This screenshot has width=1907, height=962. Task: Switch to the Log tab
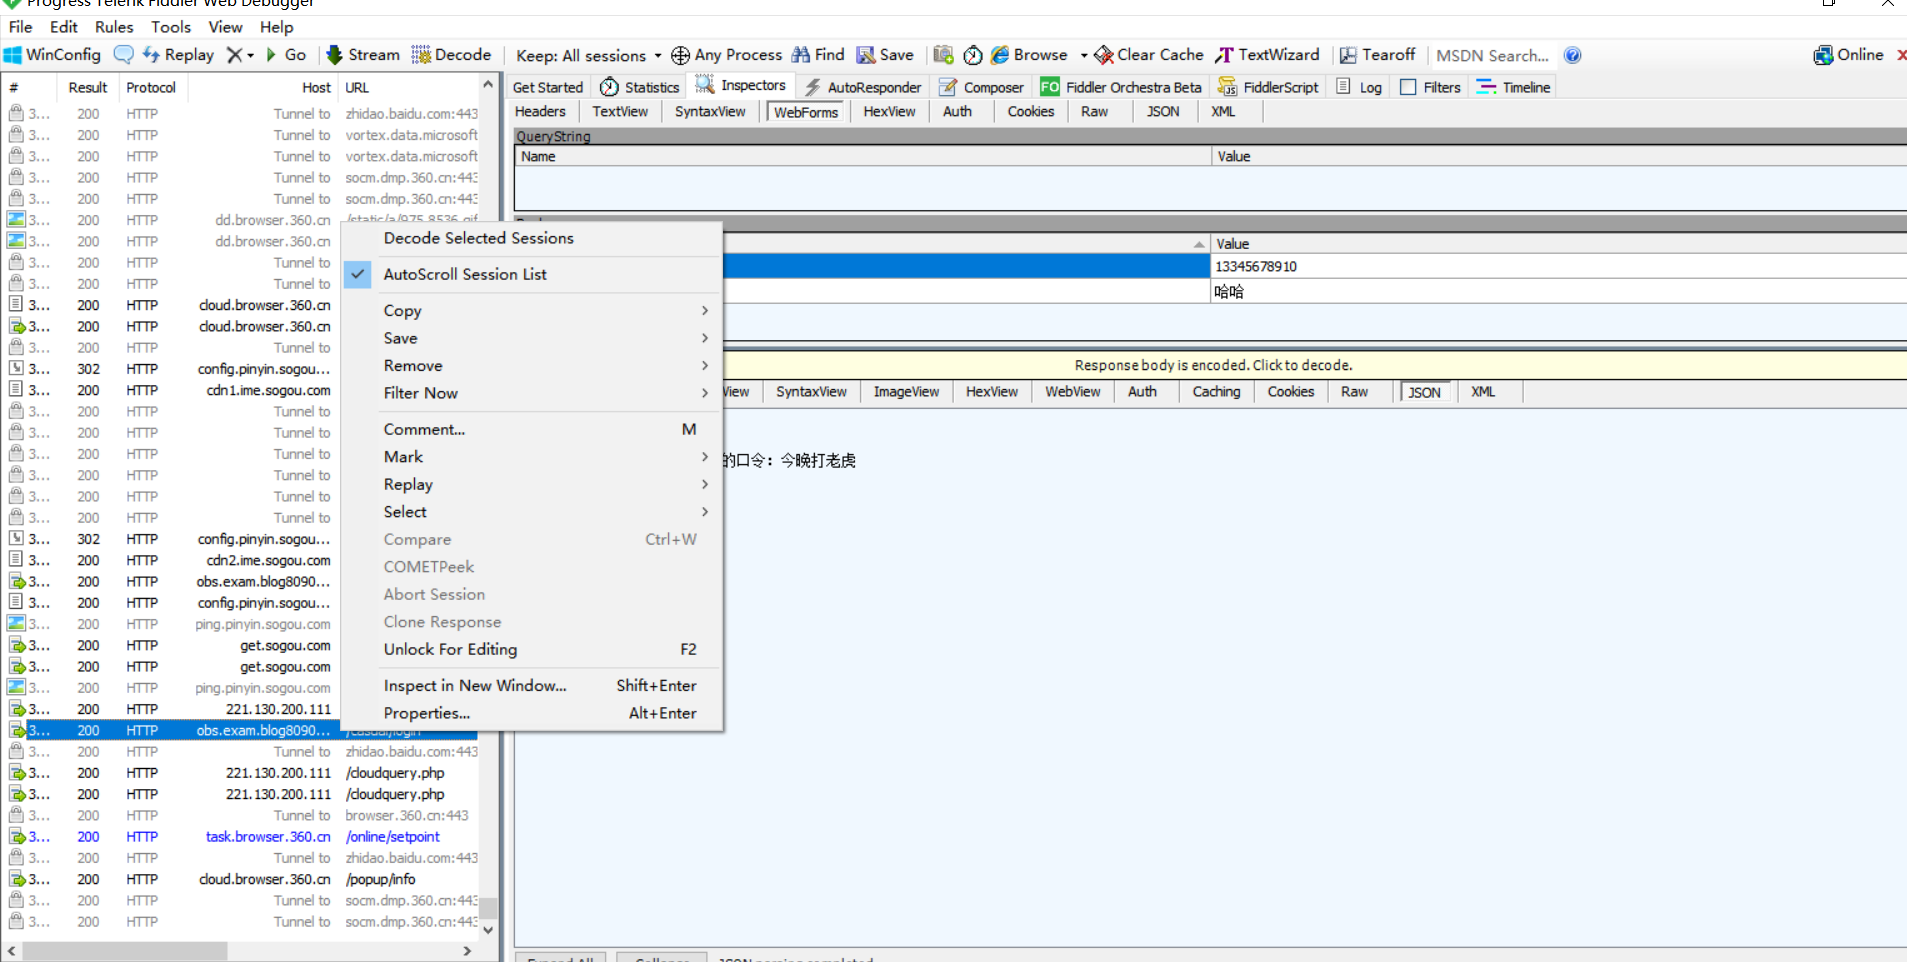click(1359, 87)
